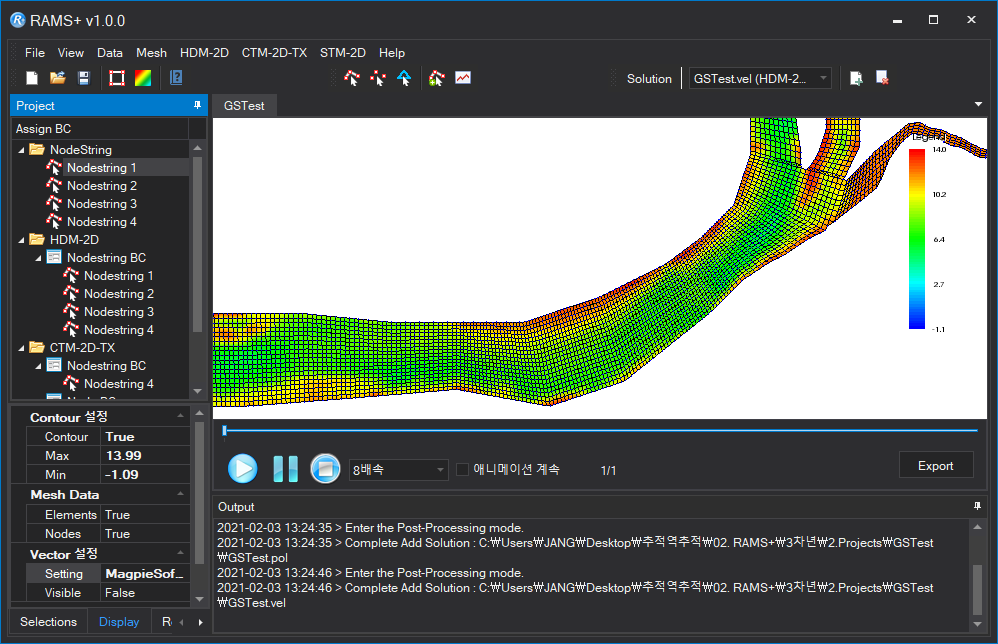Open the 8배속 playback speed dropdown
This screenshot has height=644, width=998.
point(398,470)
